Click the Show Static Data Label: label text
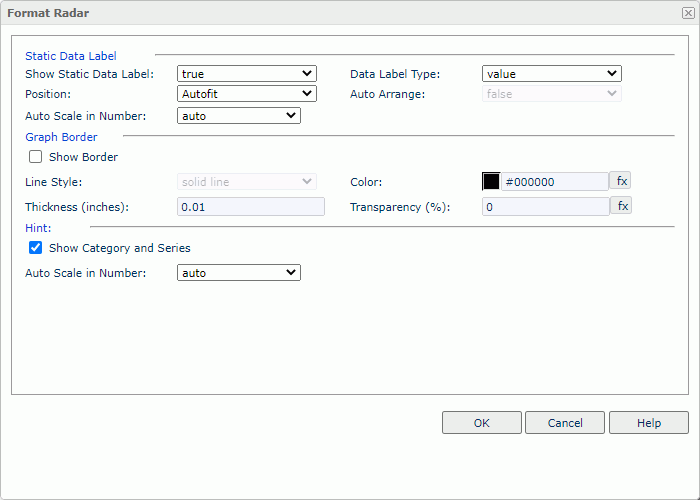 (x=89, y=74)
